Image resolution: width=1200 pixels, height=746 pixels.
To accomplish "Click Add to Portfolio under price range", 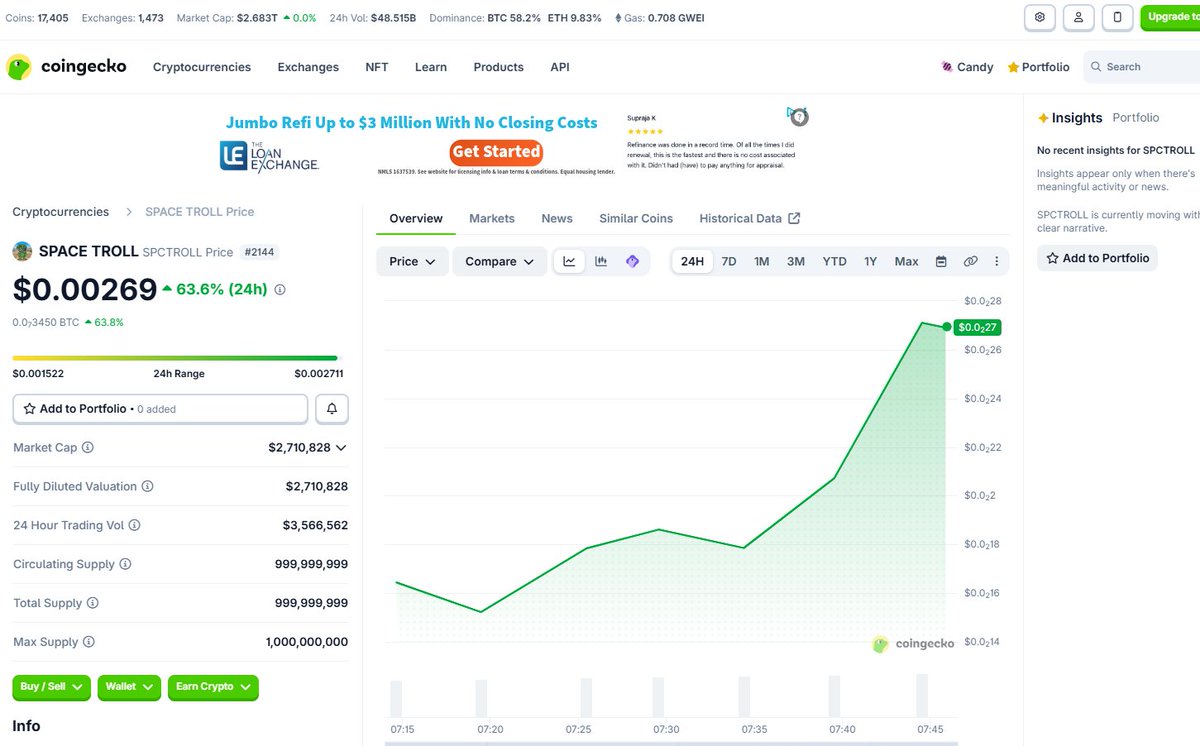I will (160, 409).
